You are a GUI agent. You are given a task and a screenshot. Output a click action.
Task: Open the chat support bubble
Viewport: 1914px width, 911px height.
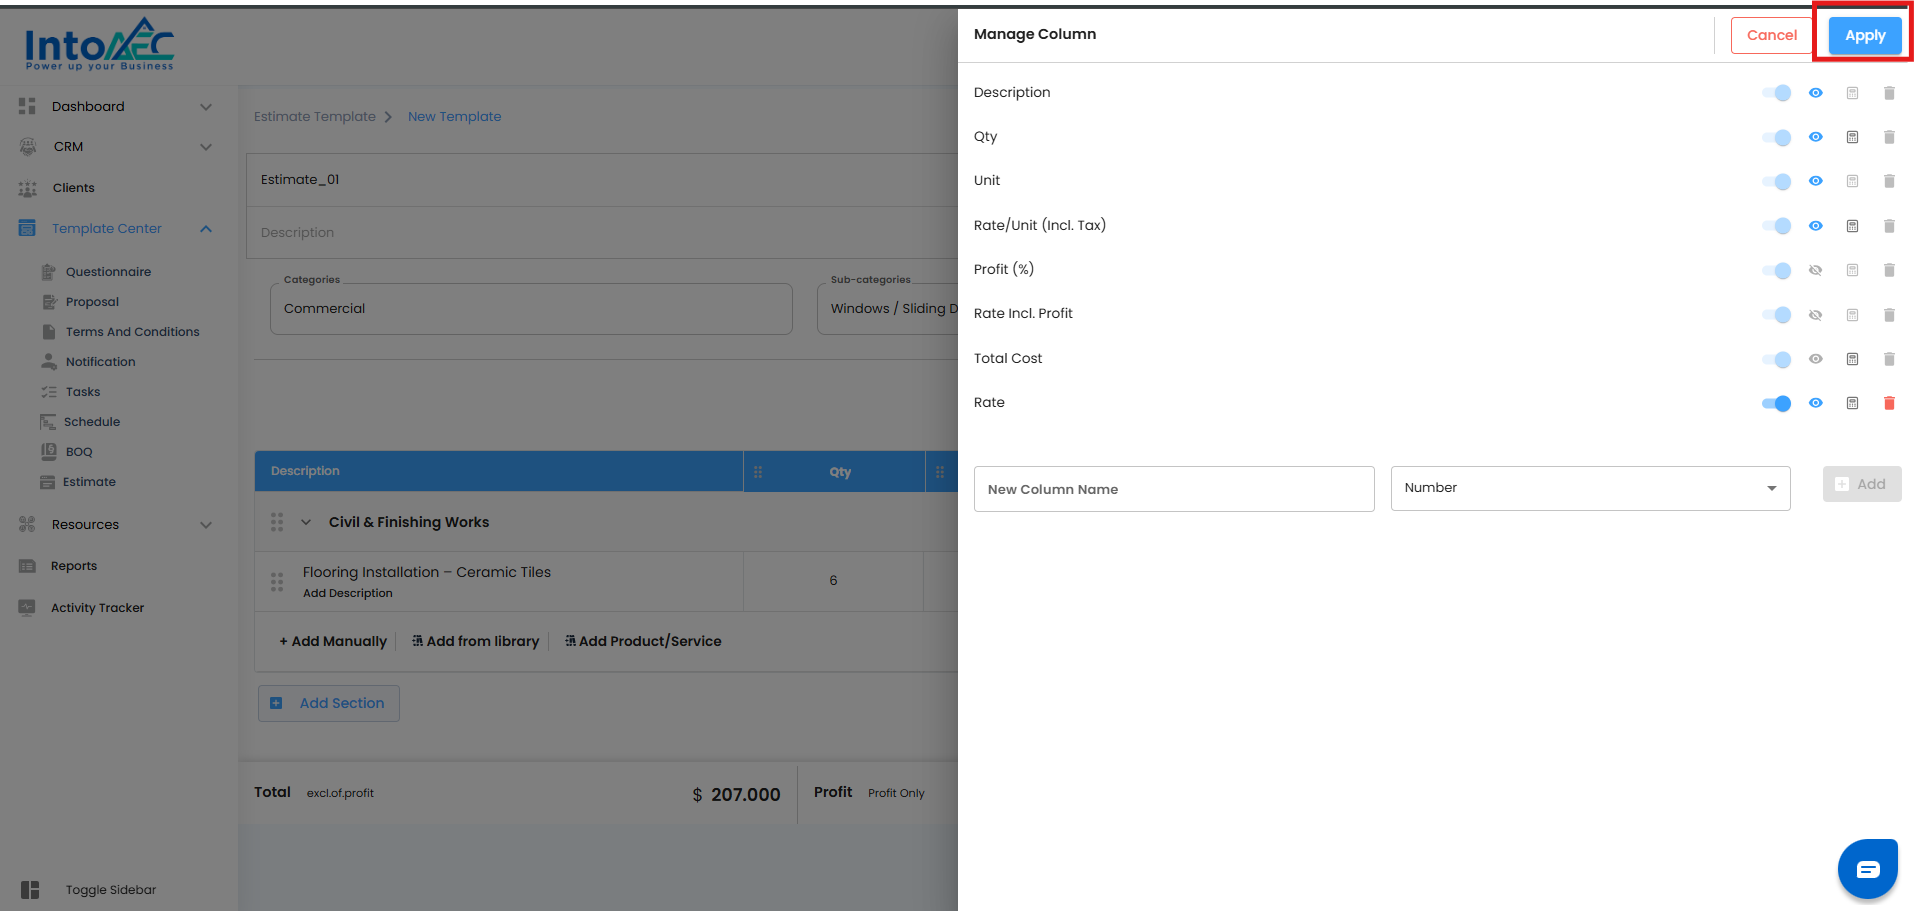tap(1867, 869)
